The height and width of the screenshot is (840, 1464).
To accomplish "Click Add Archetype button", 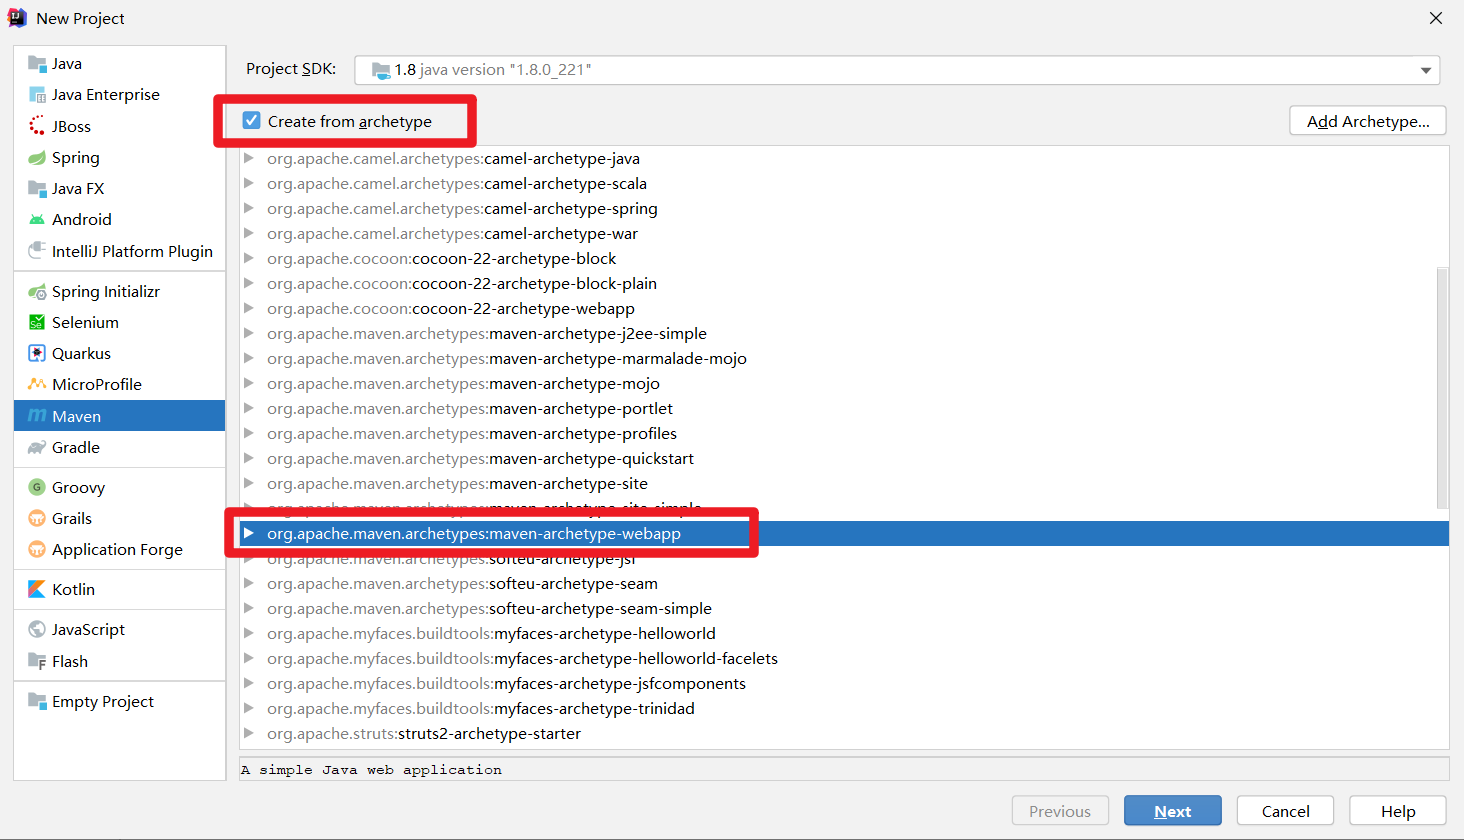I will [x=1368, y=121].
